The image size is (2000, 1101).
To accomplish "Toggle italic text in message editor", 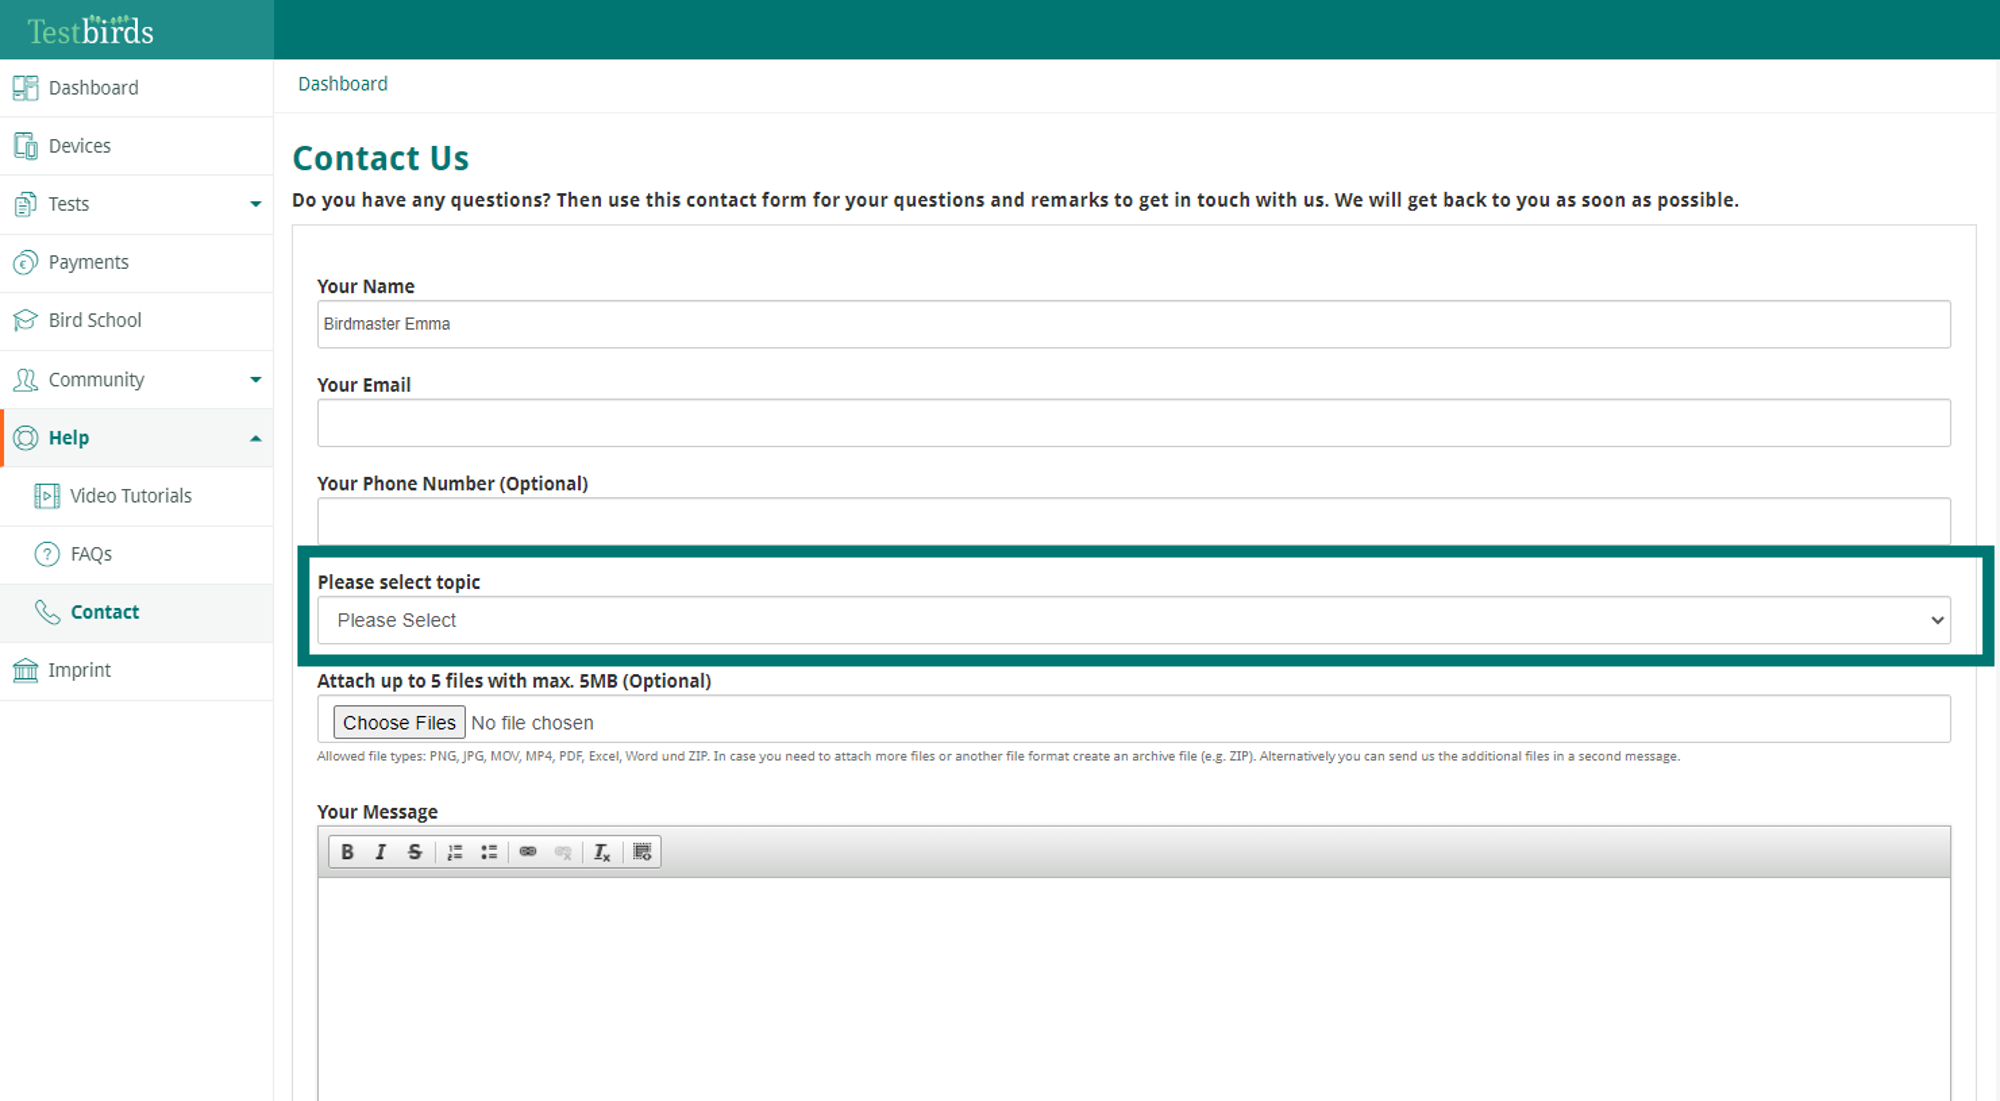I will click(381, 852).
